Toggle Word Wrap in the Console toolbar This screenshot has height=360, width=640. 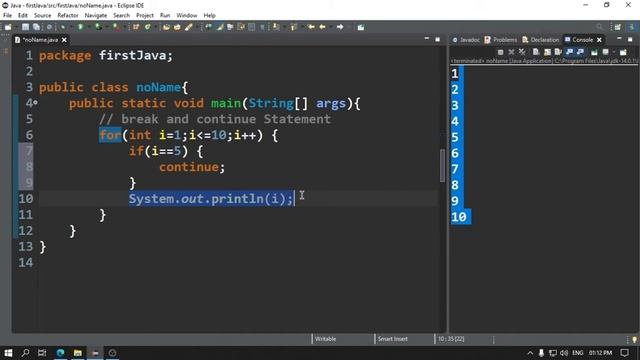click(x=558, y=52)
